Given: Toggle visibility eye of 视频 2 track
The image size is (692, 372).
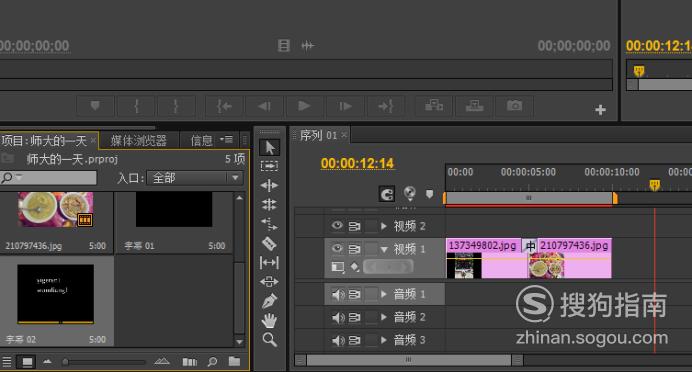Looking at the screenshot, I should pyautogui.click(x=337, y=225).
